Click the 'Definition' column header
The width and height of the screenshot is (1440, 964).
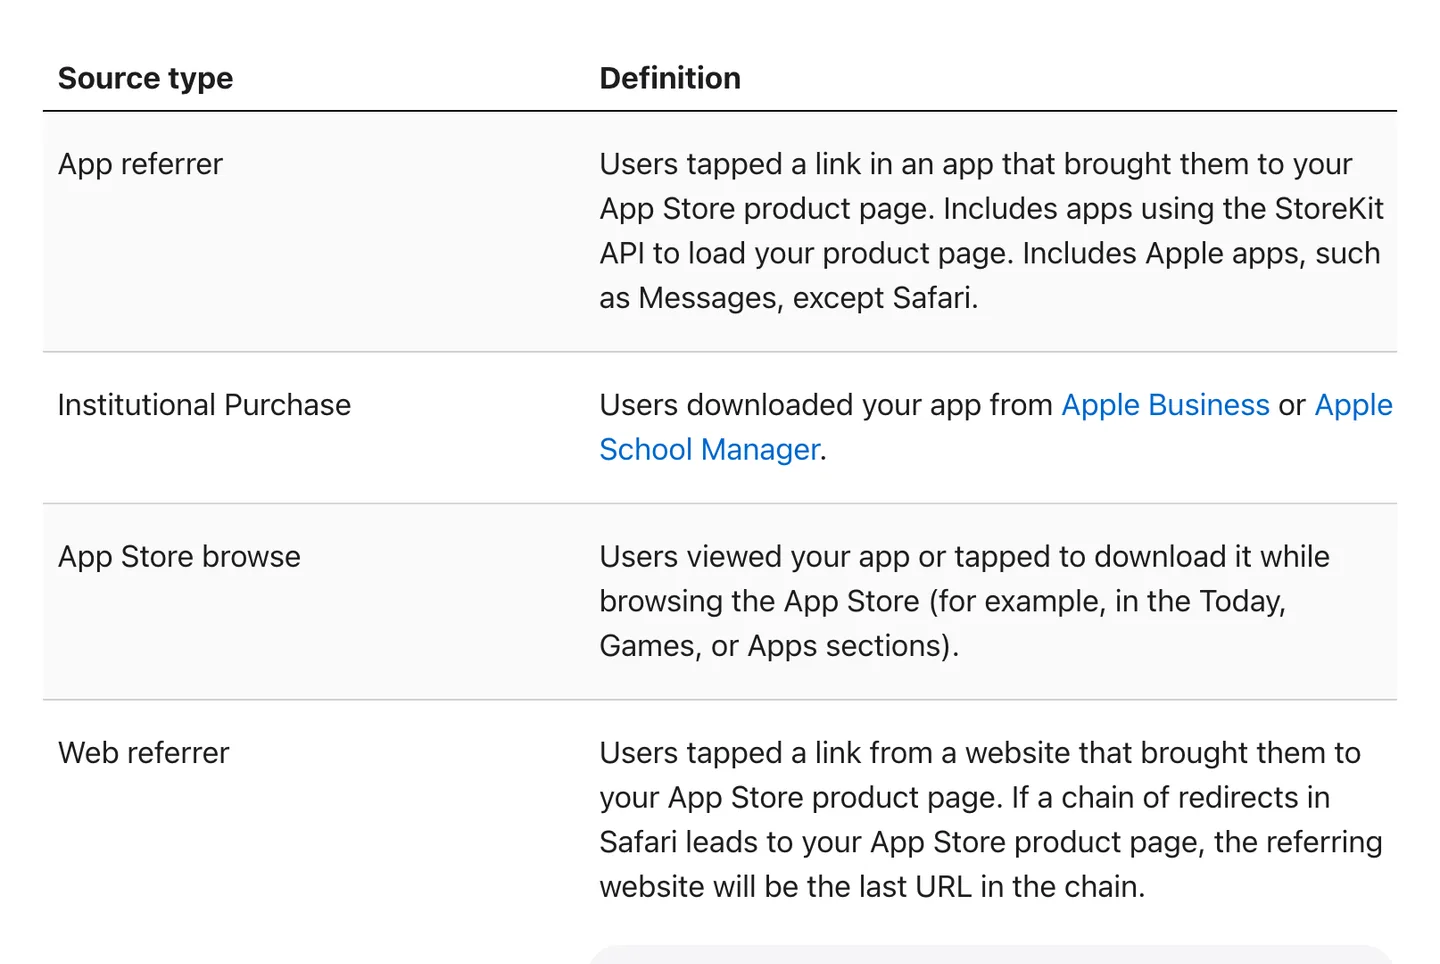pyautogui.click(x=670, y=78)
